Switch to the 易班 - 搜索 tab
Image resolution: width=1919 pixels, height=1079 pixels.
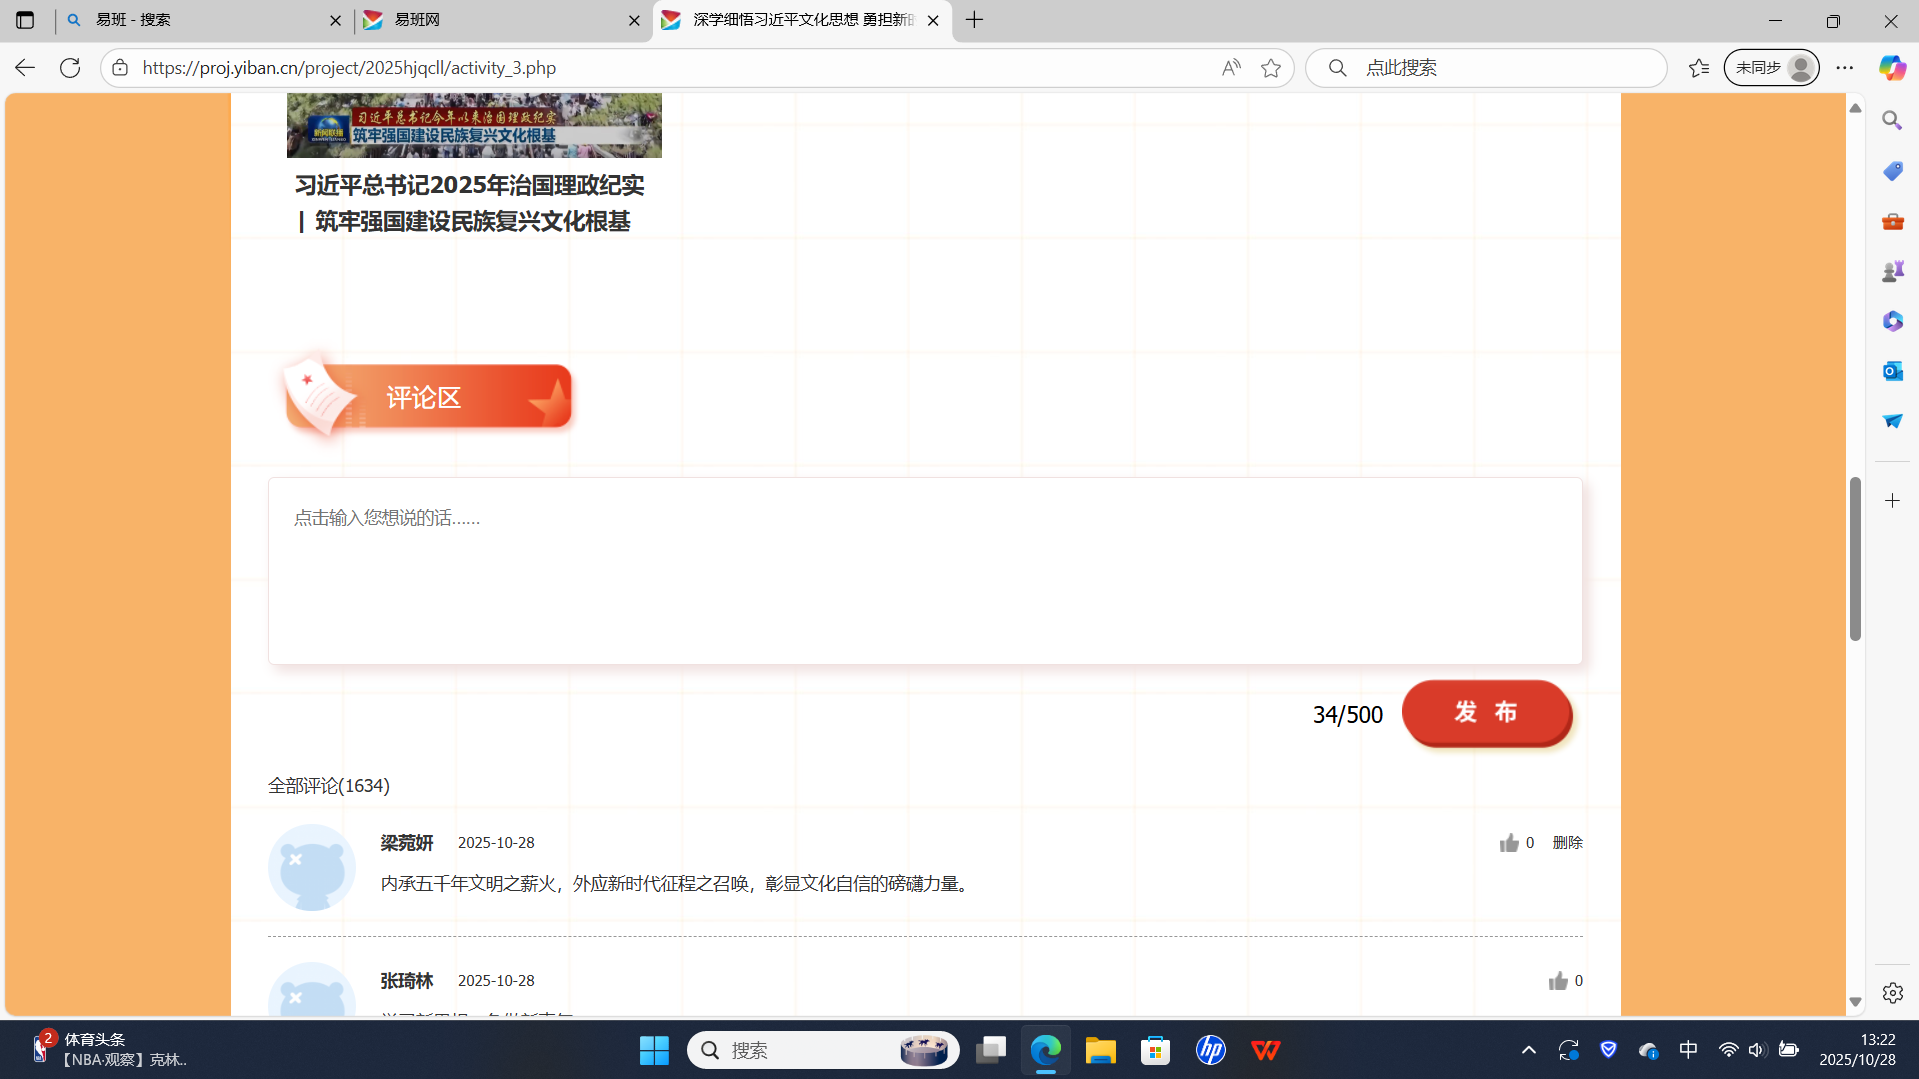[x=200, y=20]
